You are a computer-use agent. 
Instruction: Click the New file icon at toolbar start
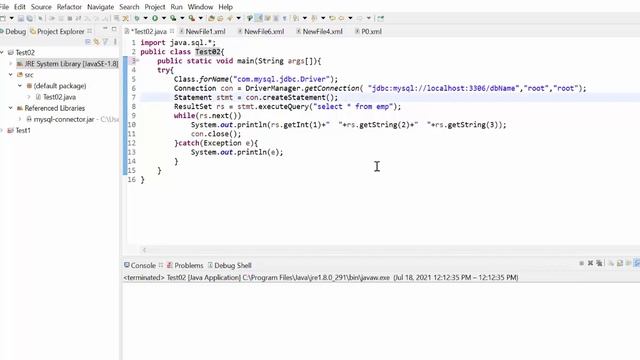[2, 18]
